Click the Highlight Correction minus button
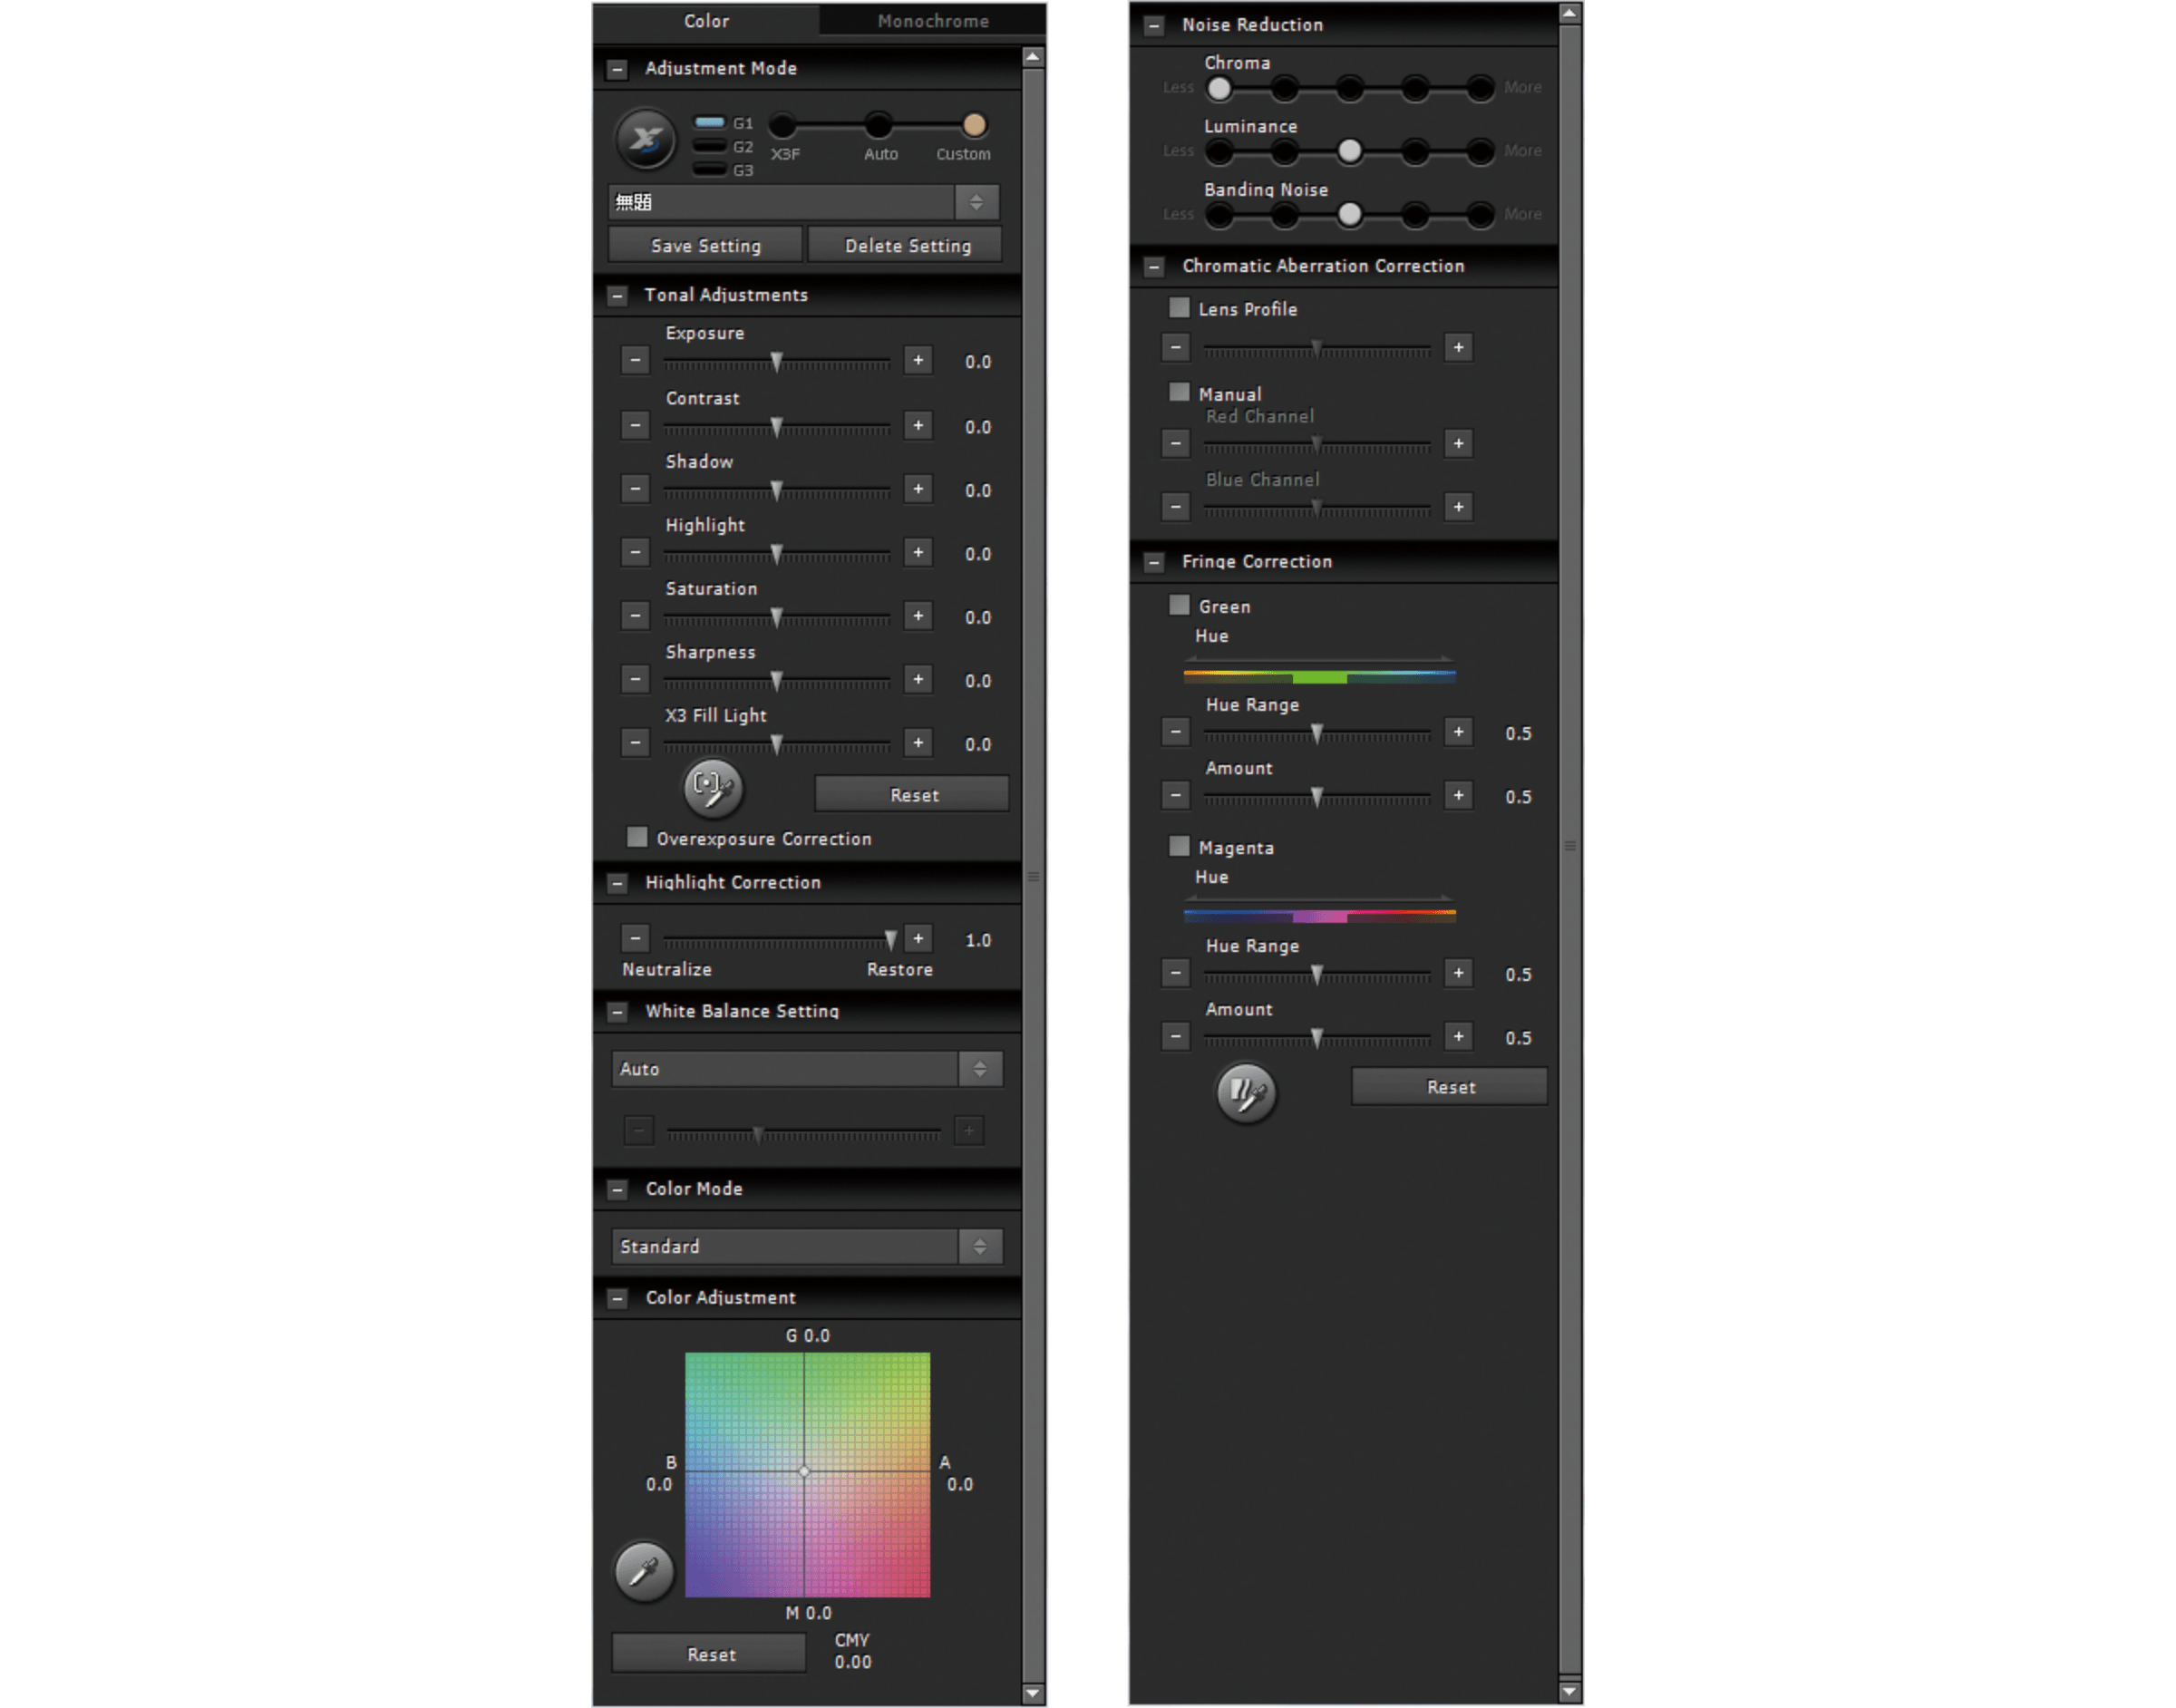The width and height of the screenshot is (2176, 1708). click(x=636, y=938)
